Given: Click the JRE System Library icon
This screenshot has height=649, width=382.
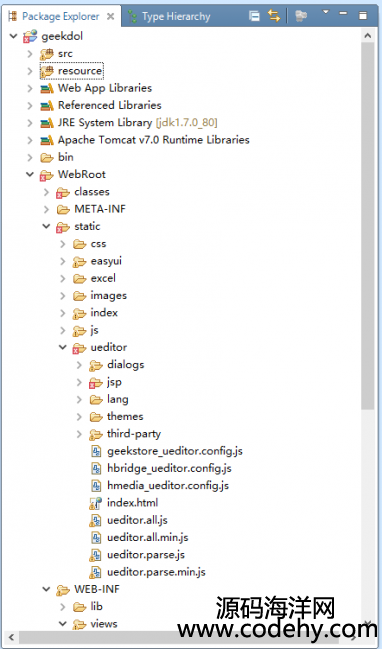Looking at the screenshot, I should coord(47,123).
